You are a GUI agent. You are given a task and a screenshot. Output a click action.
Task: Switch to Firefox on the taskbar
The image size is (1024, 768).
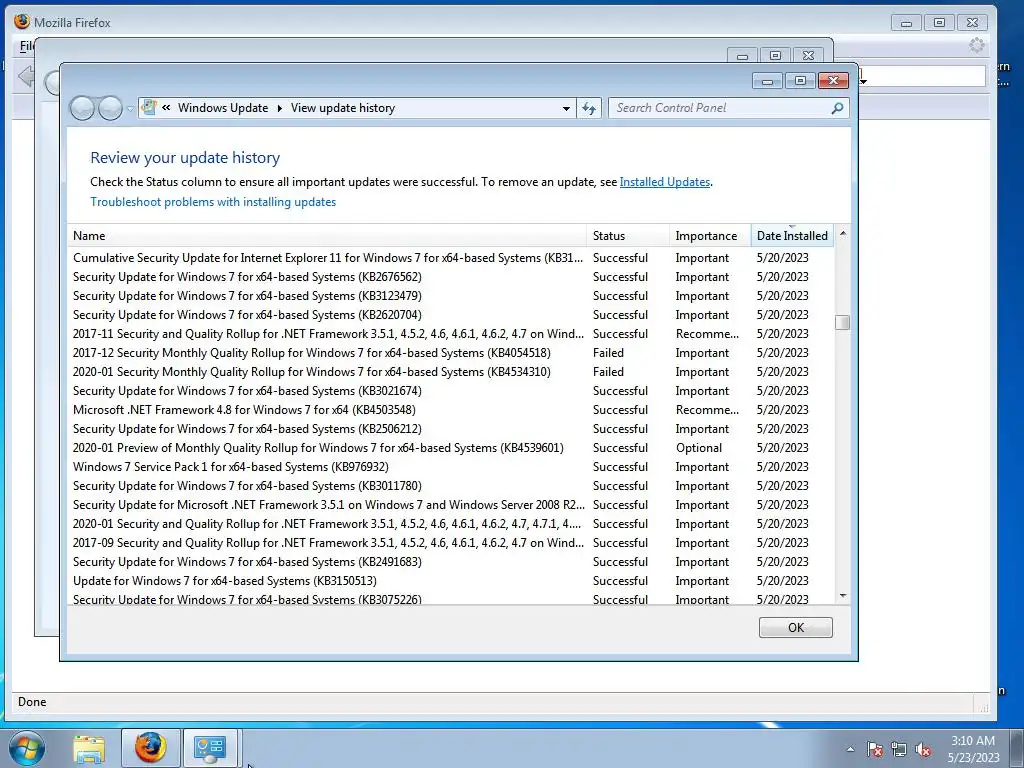point(150,748)
